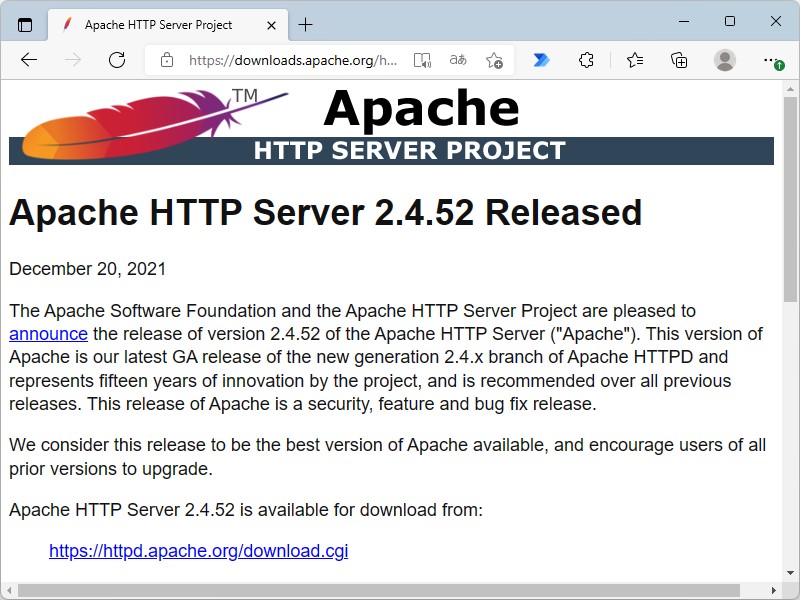
Task: Add this page to favorites via star icon
Action: tap(491, 60)
